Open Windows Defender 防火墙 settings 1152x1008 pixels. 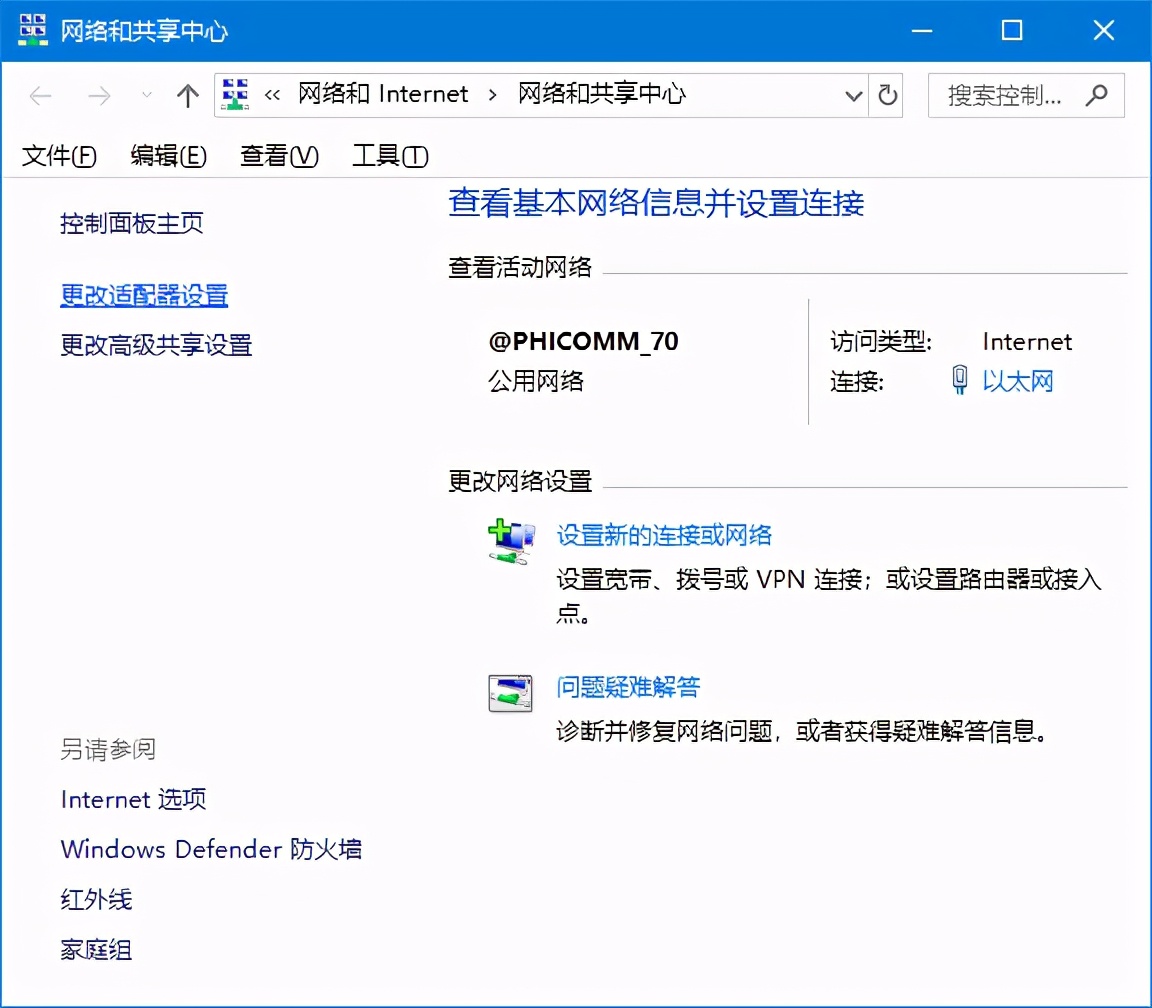click(x=212, y=848)
